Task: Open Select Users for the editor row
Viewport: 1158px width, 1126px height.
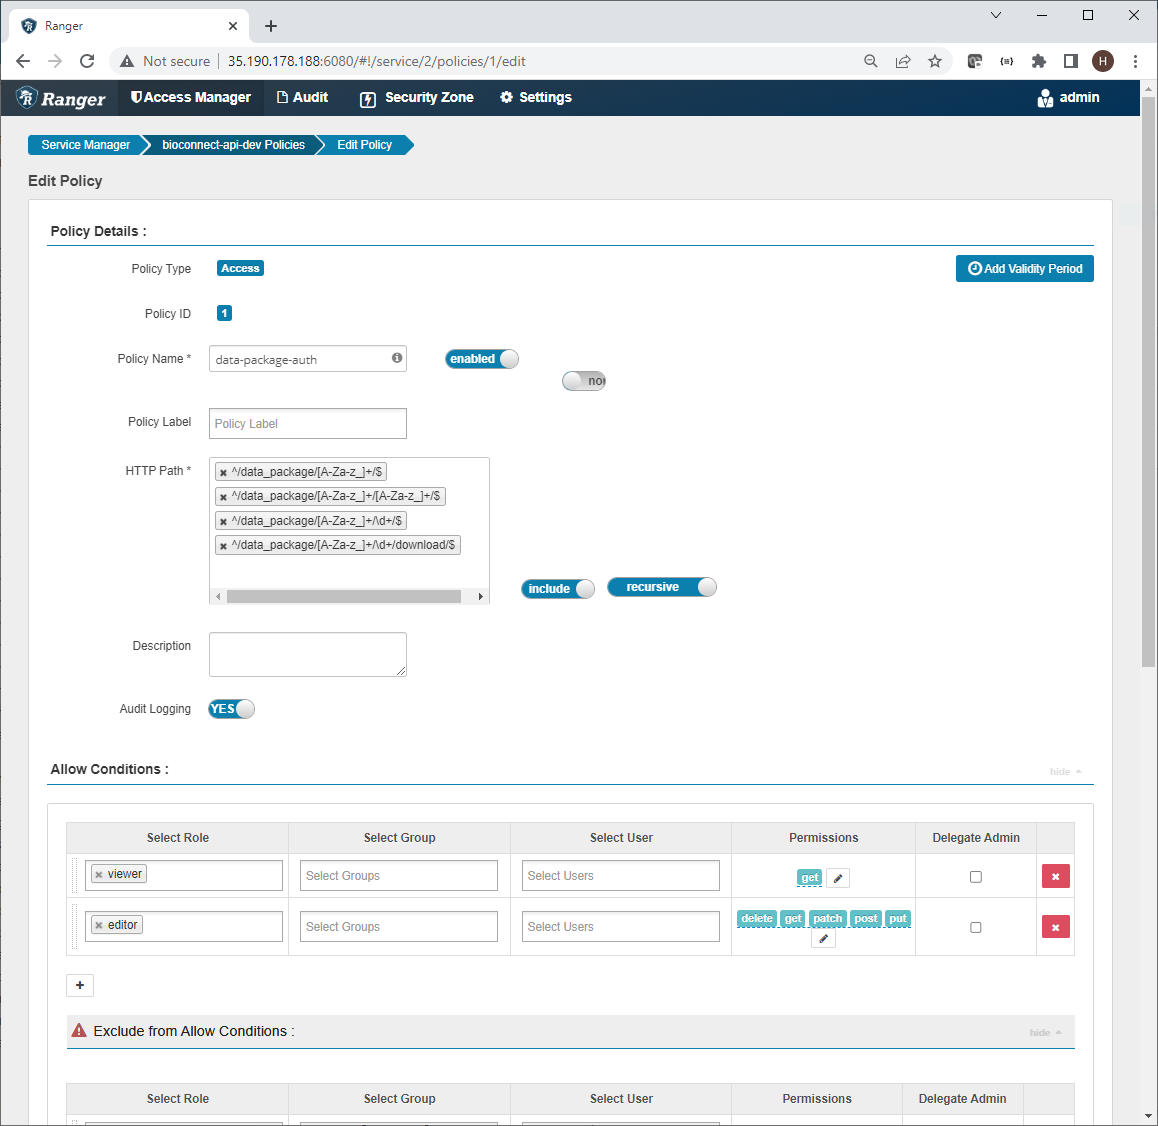Action: coord(620,926)
